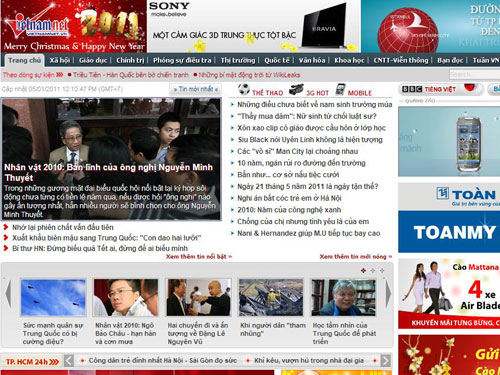Image resolution: width=500 pixels, height=375 pixels.
Task: Click Xem thêm tin nổi bật
Action: [199, 257]
